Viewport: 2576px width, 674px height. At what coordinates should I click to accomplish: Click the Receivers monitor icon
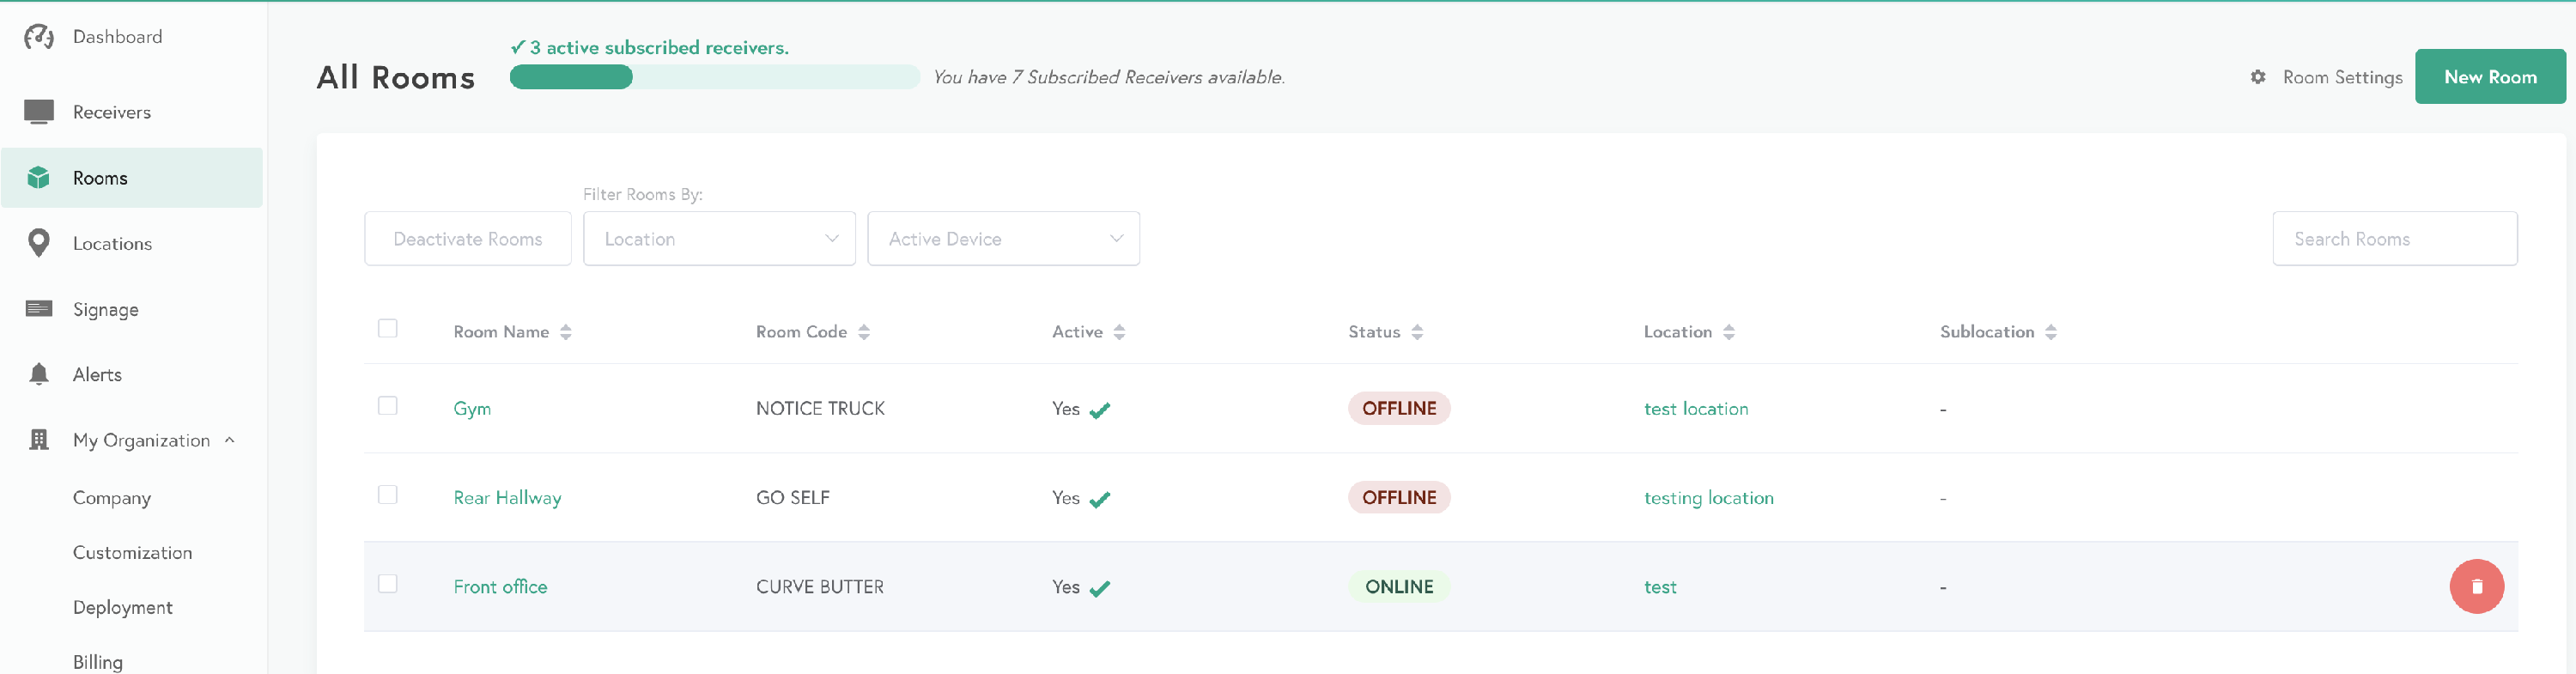38,112
